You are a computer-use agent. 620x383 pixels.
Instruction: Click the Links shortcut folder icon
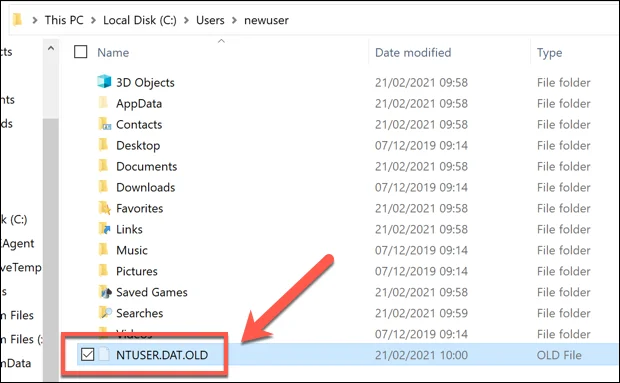104,228
